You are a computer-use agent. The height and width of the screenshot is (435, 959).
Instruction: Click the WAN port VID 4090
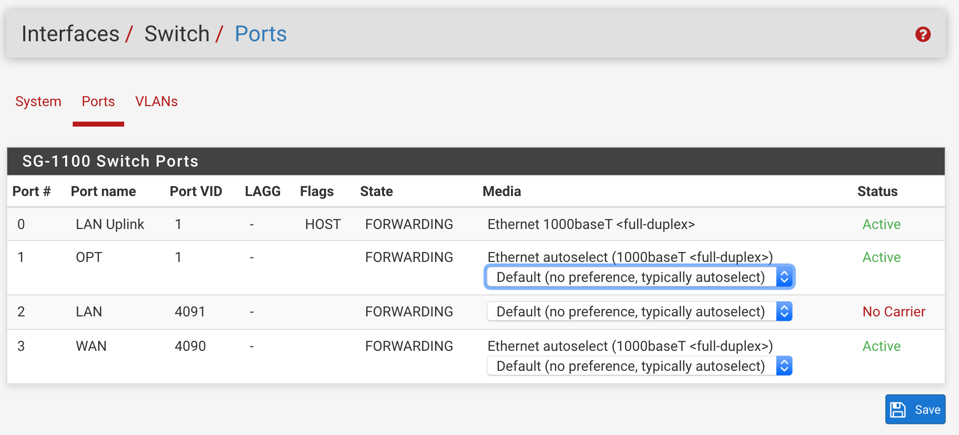tap(190, 347)
